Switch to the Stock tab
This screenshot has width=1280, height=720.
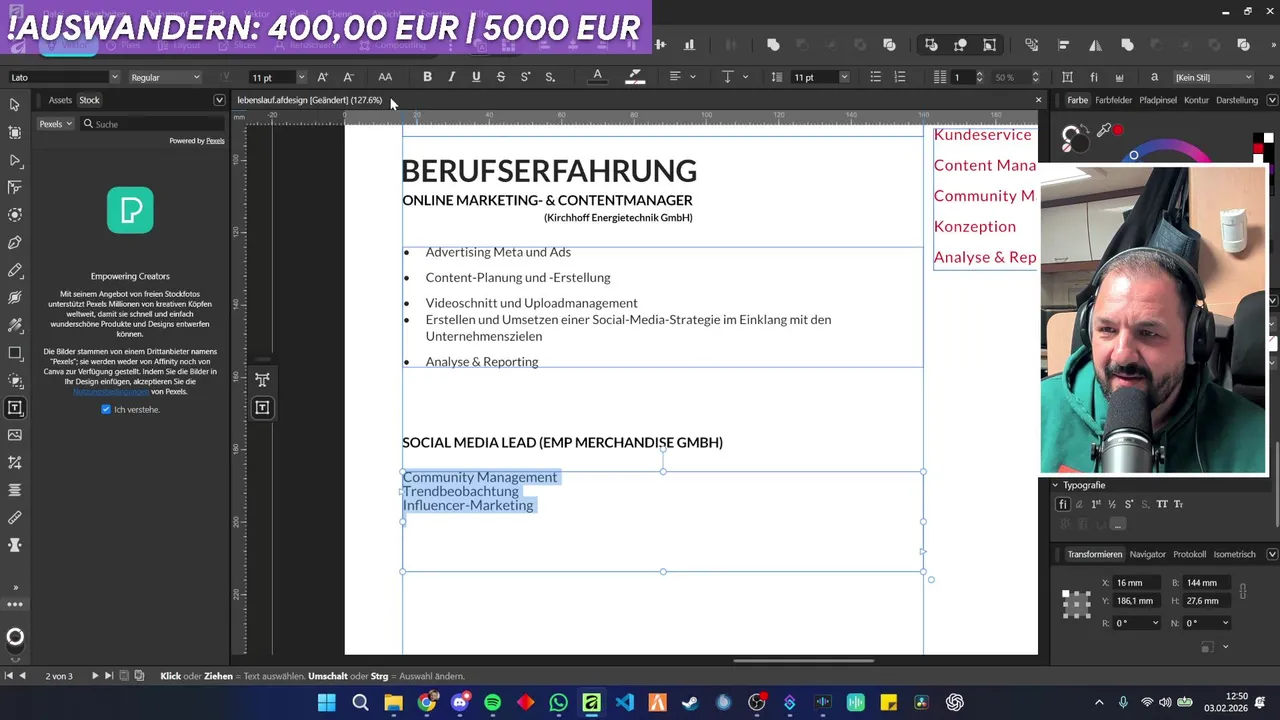click(90, 100)
